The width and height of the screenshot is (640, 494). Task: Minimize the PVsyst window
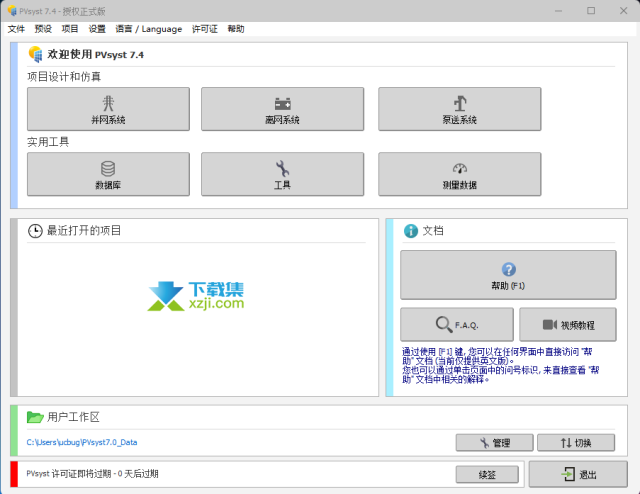point(558,11)
